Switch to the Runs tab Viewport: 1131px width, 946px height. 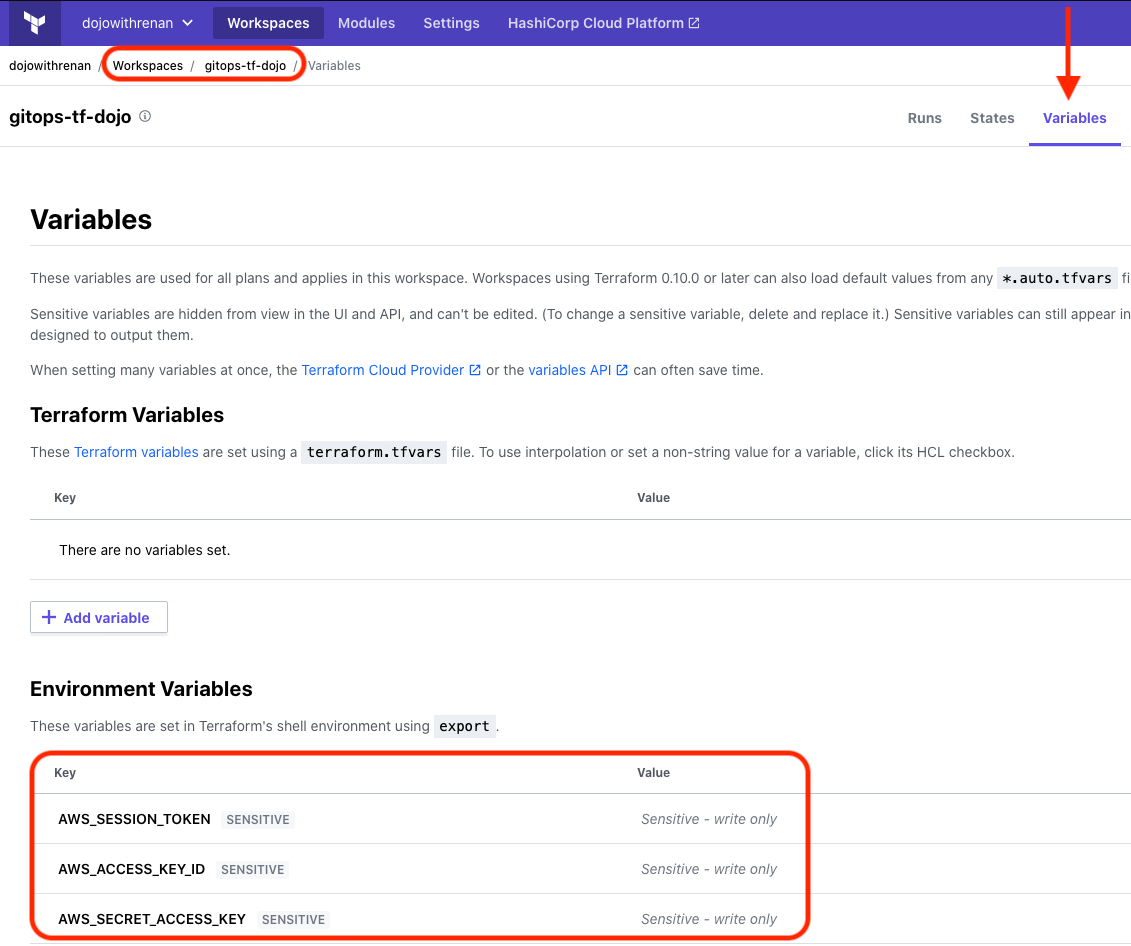[x=925, y=118]
